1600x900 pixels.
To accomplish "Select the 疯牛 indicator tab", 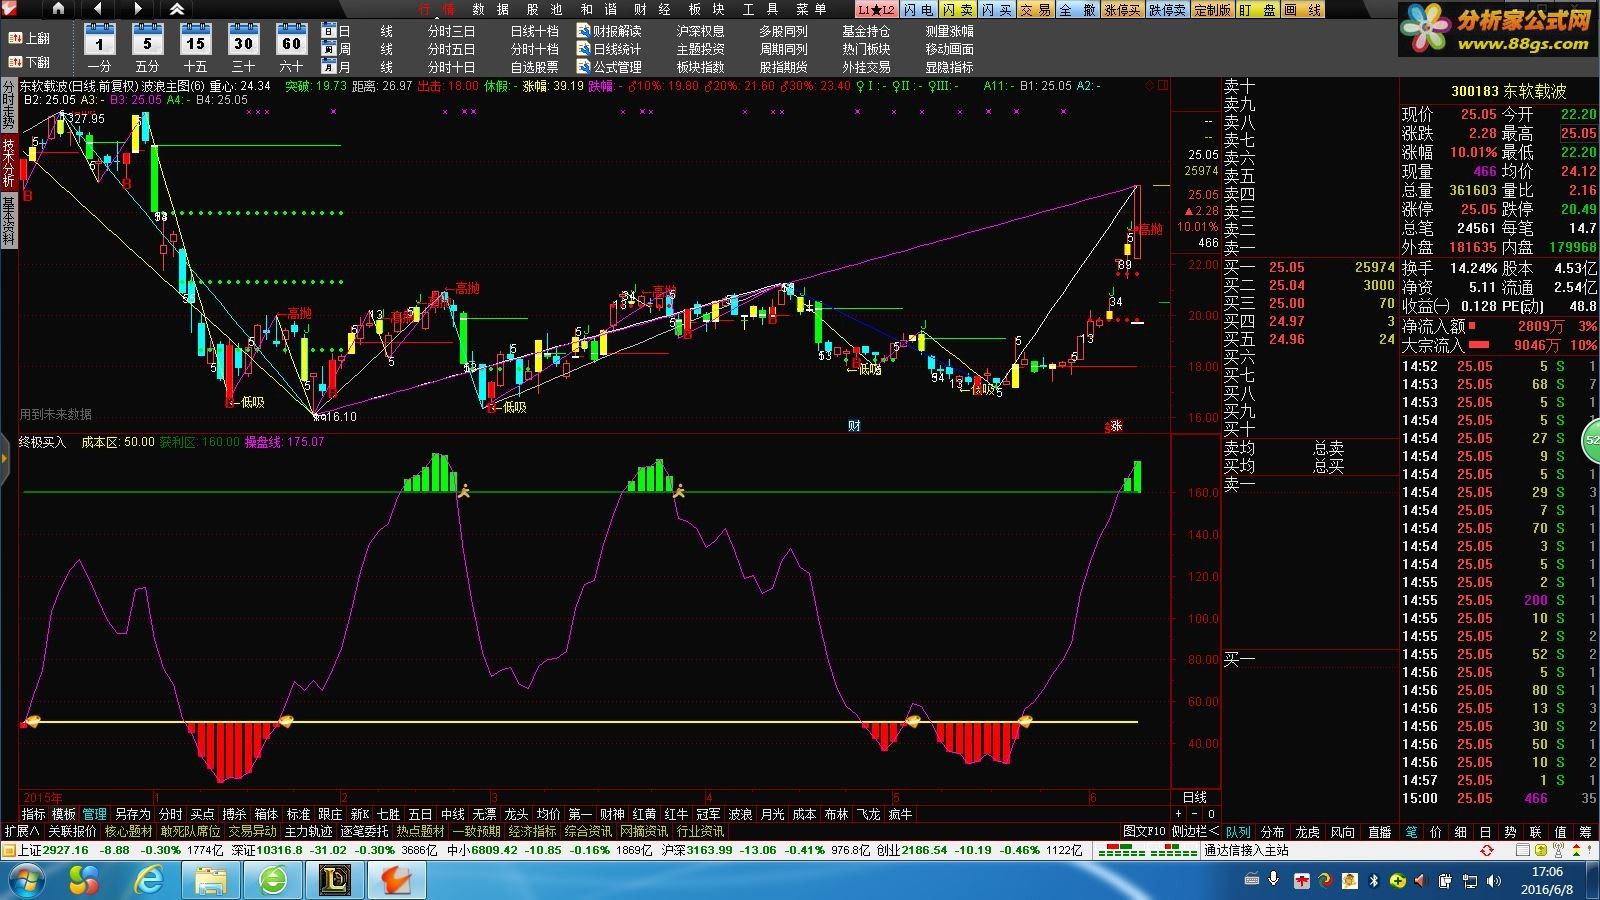I will (x=900, y=814).
